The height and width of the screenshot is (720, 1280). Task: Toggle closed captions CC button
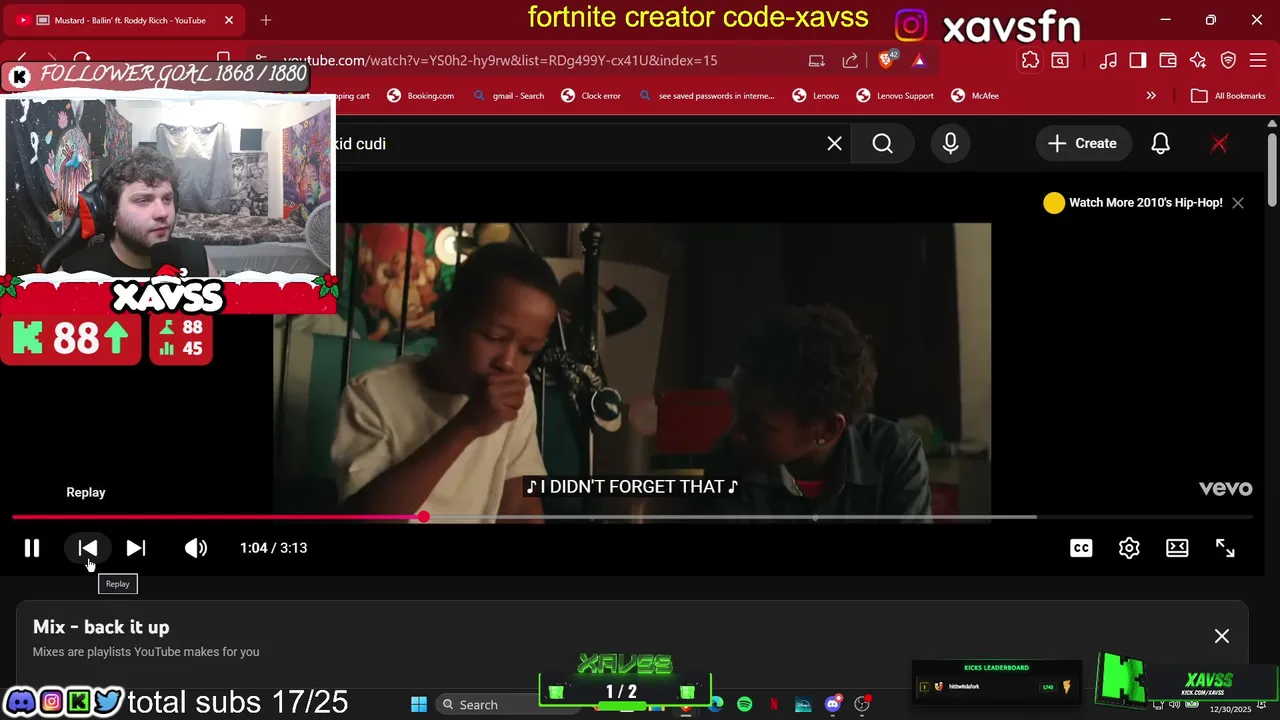point(1081,548)
